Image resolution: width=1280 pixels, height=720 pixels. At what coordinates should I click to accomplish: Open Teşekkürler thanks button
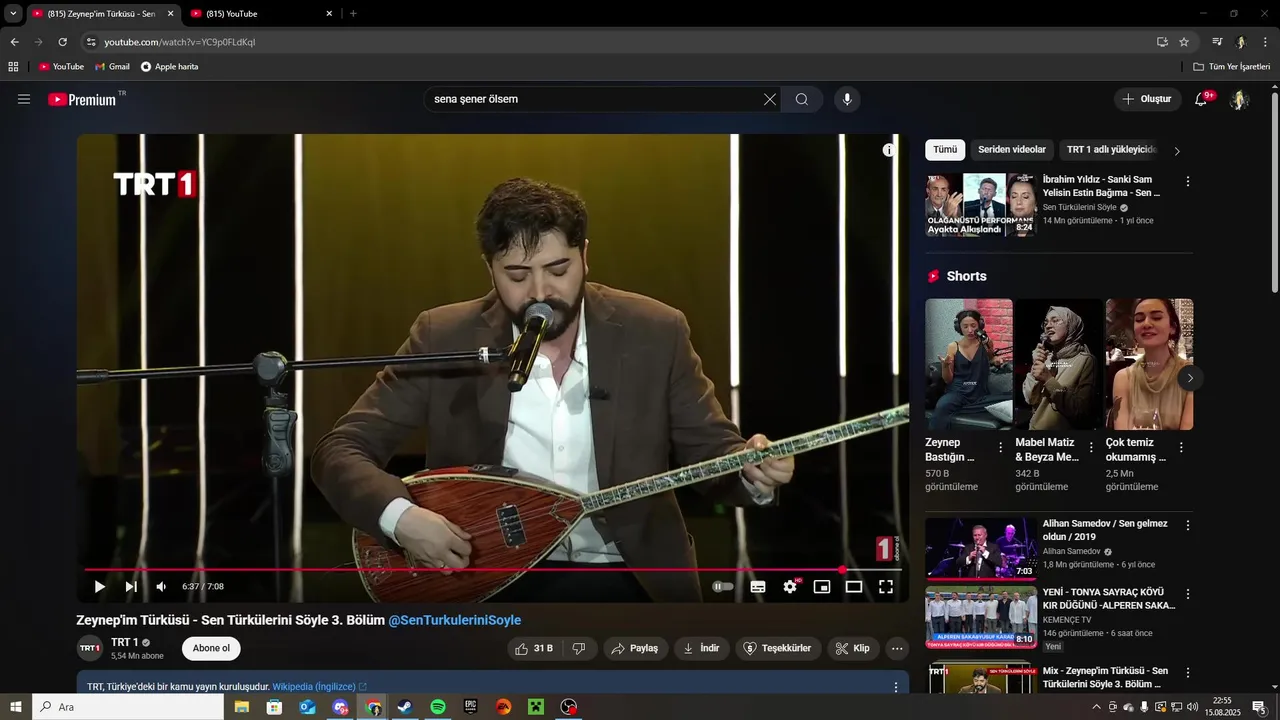(778, 648)
